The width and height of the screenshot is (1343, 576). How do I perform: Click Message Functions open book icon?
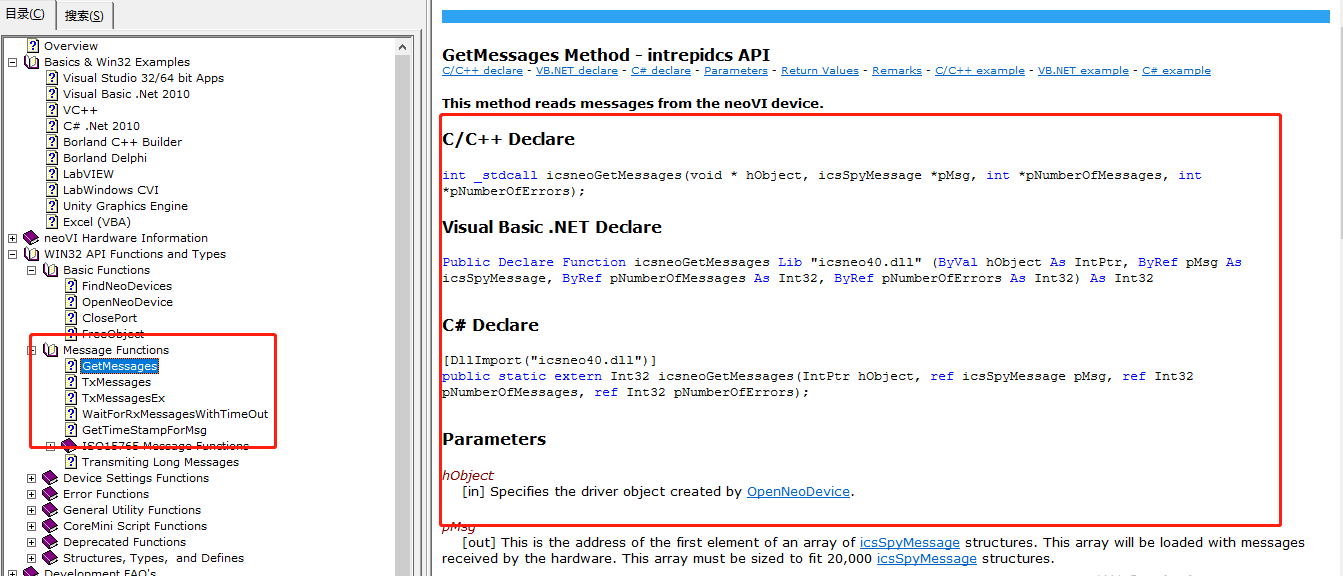pyautogui.click(x=50, y=350)
